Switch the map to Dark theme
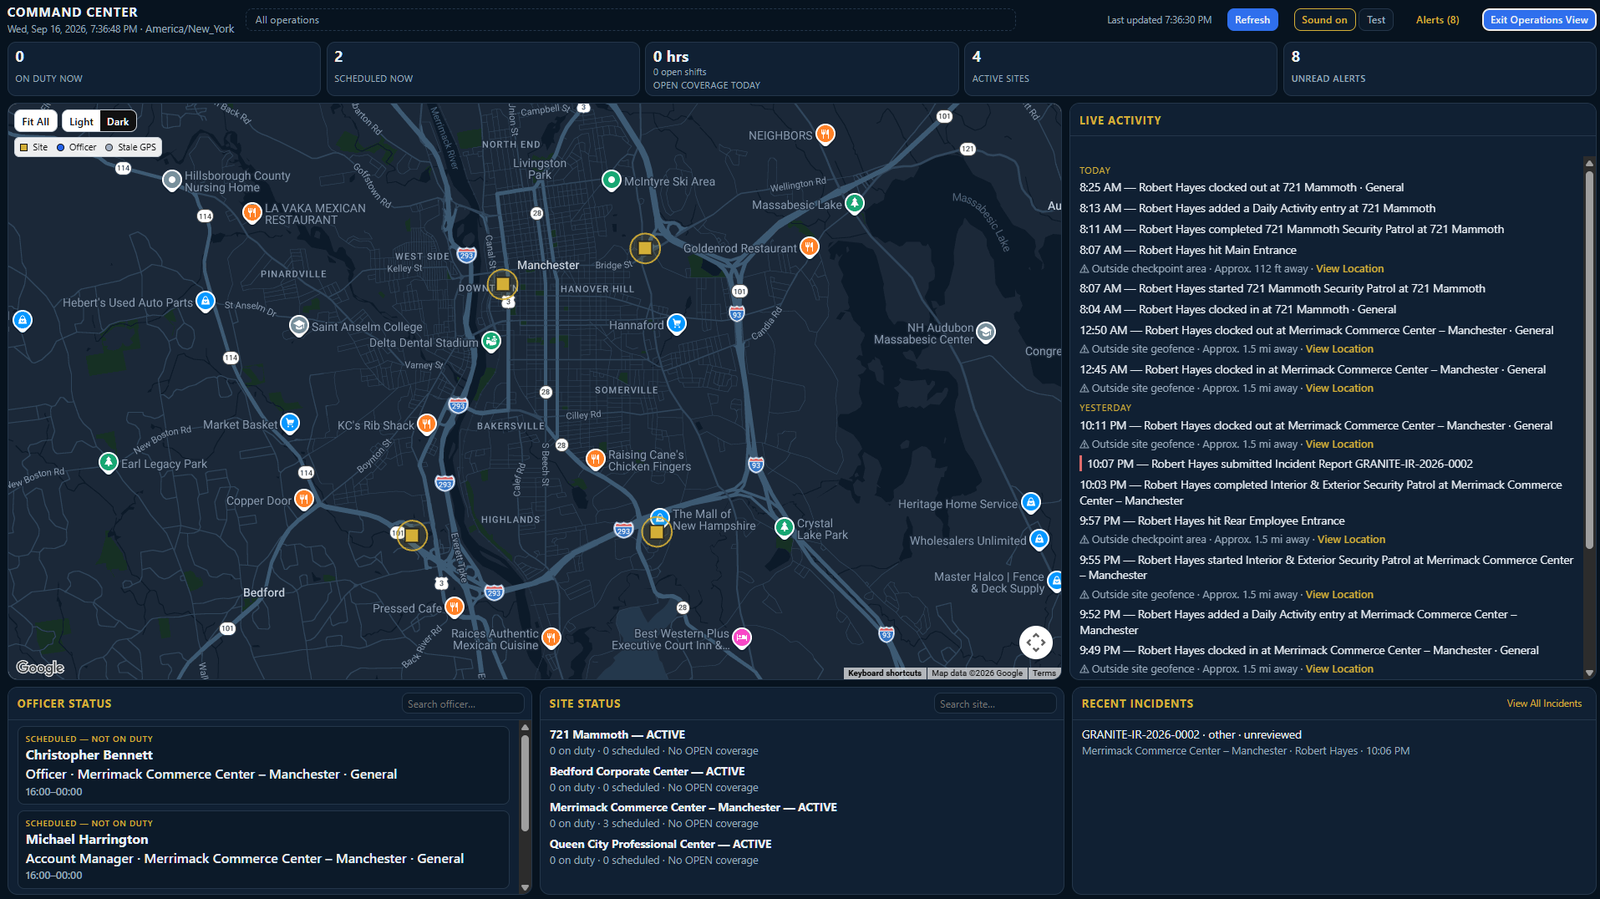This screenshot has width=1600, height=899. coord(118,121)
